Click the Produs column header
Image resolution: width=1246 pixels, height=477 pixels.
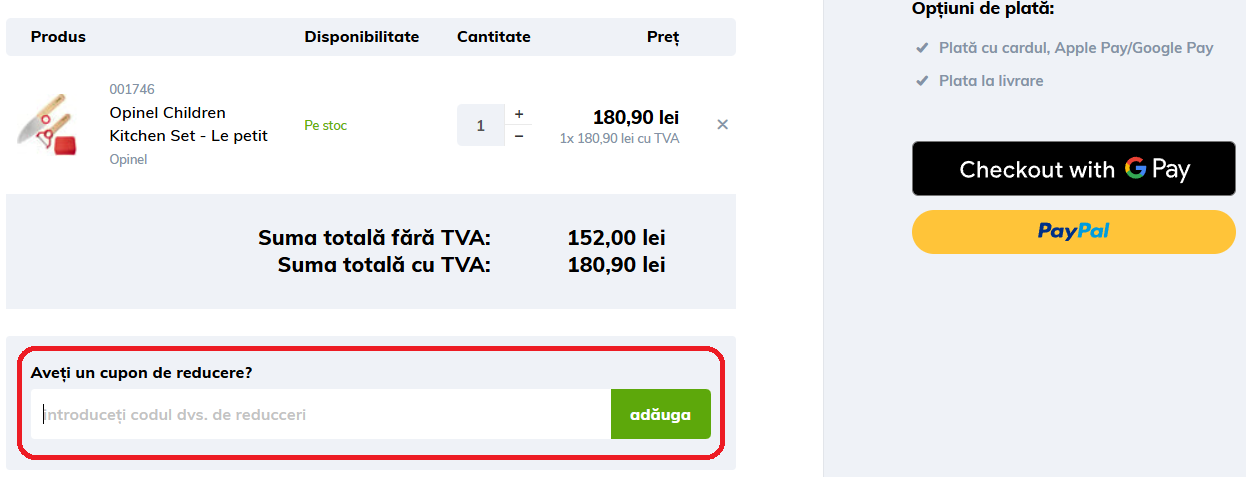tap(58, 37)
